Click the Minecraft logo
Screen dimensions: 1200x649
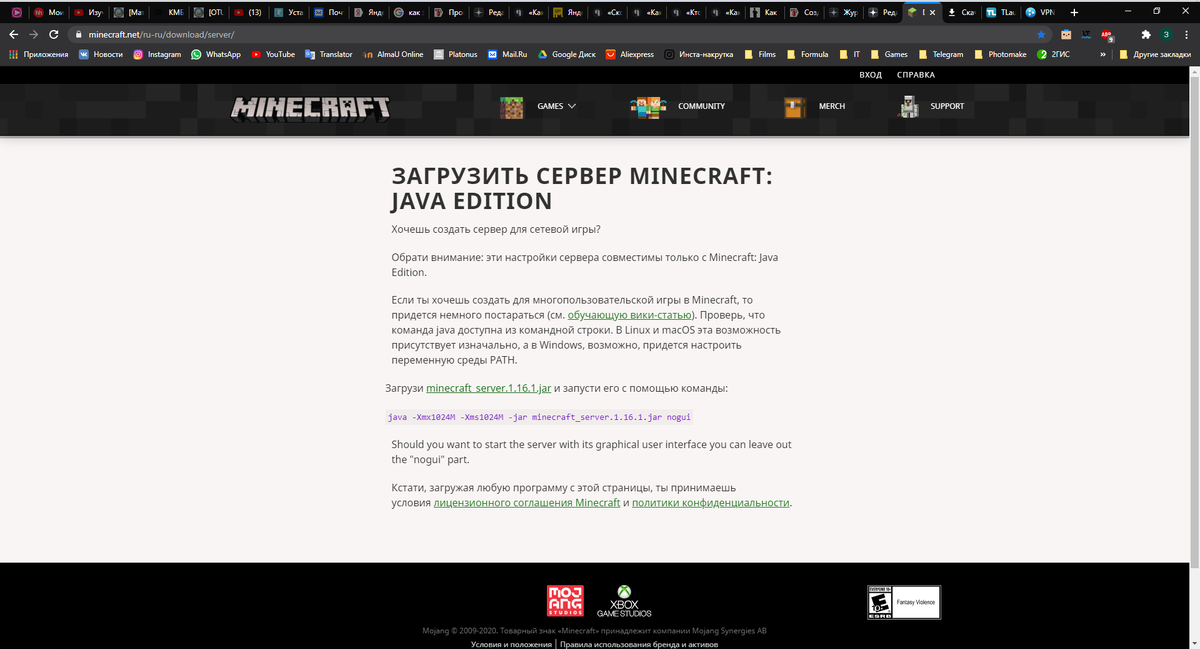pos(310,107)
